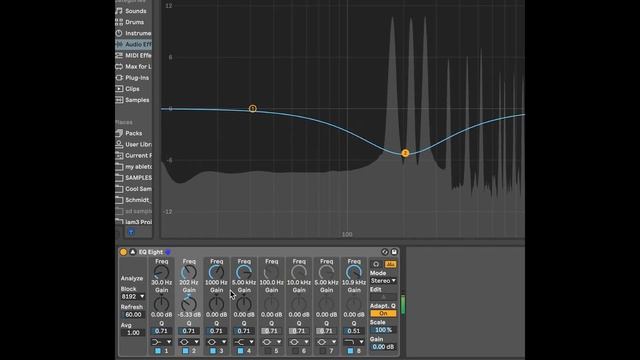Screen dimensions: 640x360
Task: Click the band 3 Freq knob at 1000 Hz
Action: 216,272
